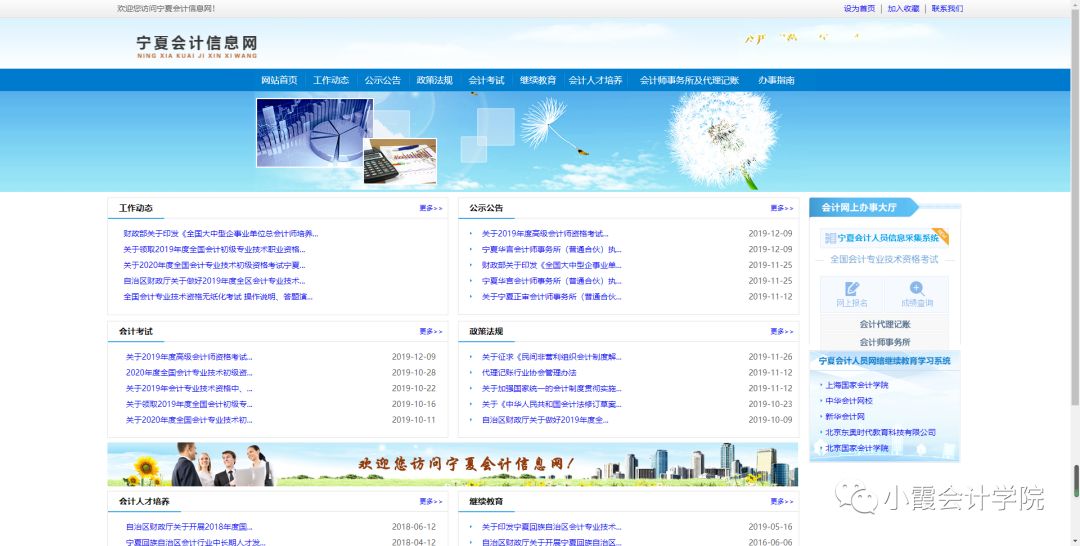The height and width of the screenshot is (546, 1080).
Task: Open 关于2020年度全国会计专业技术初级资格考试宁夏 article
Action: click(214, 265)
